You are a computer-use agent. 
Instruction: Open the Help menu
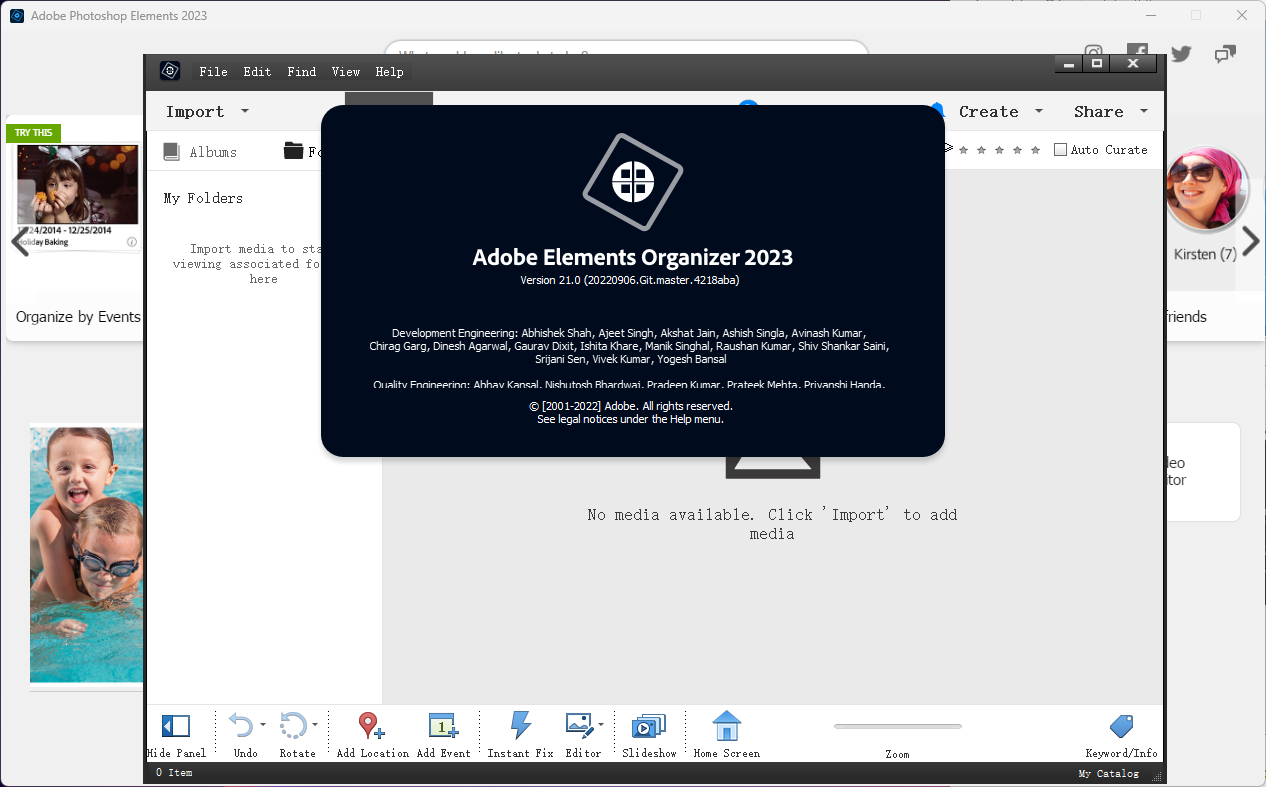[x=390, y=72]
